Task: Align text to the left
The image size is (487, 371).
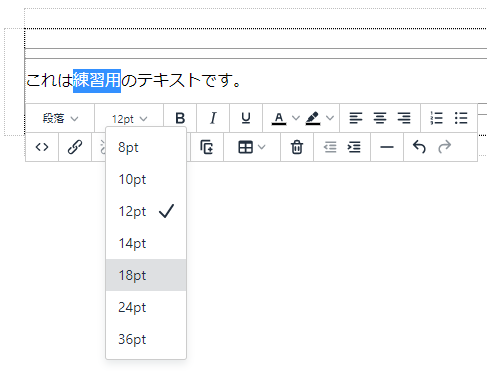Action: click(x=356, y=118)
